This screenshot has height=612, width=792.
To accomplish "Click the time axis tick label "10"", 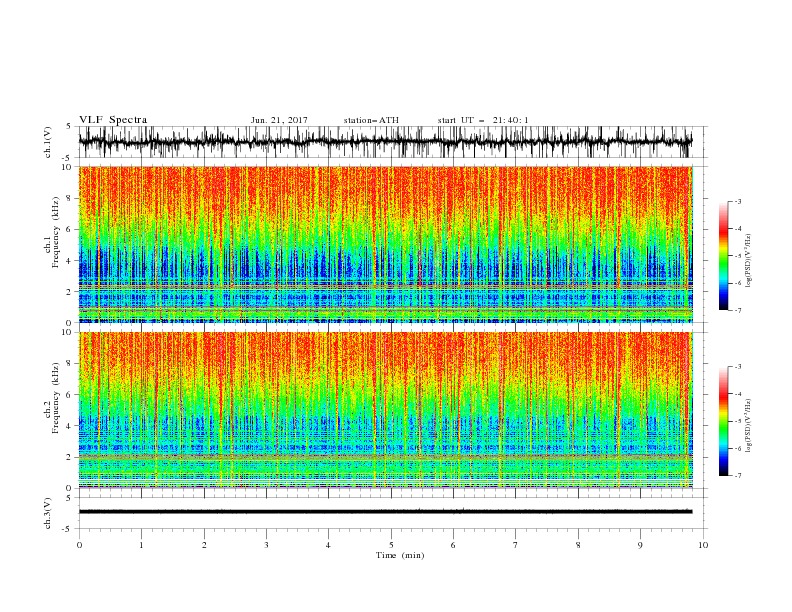I will click(x=703, y=545).
